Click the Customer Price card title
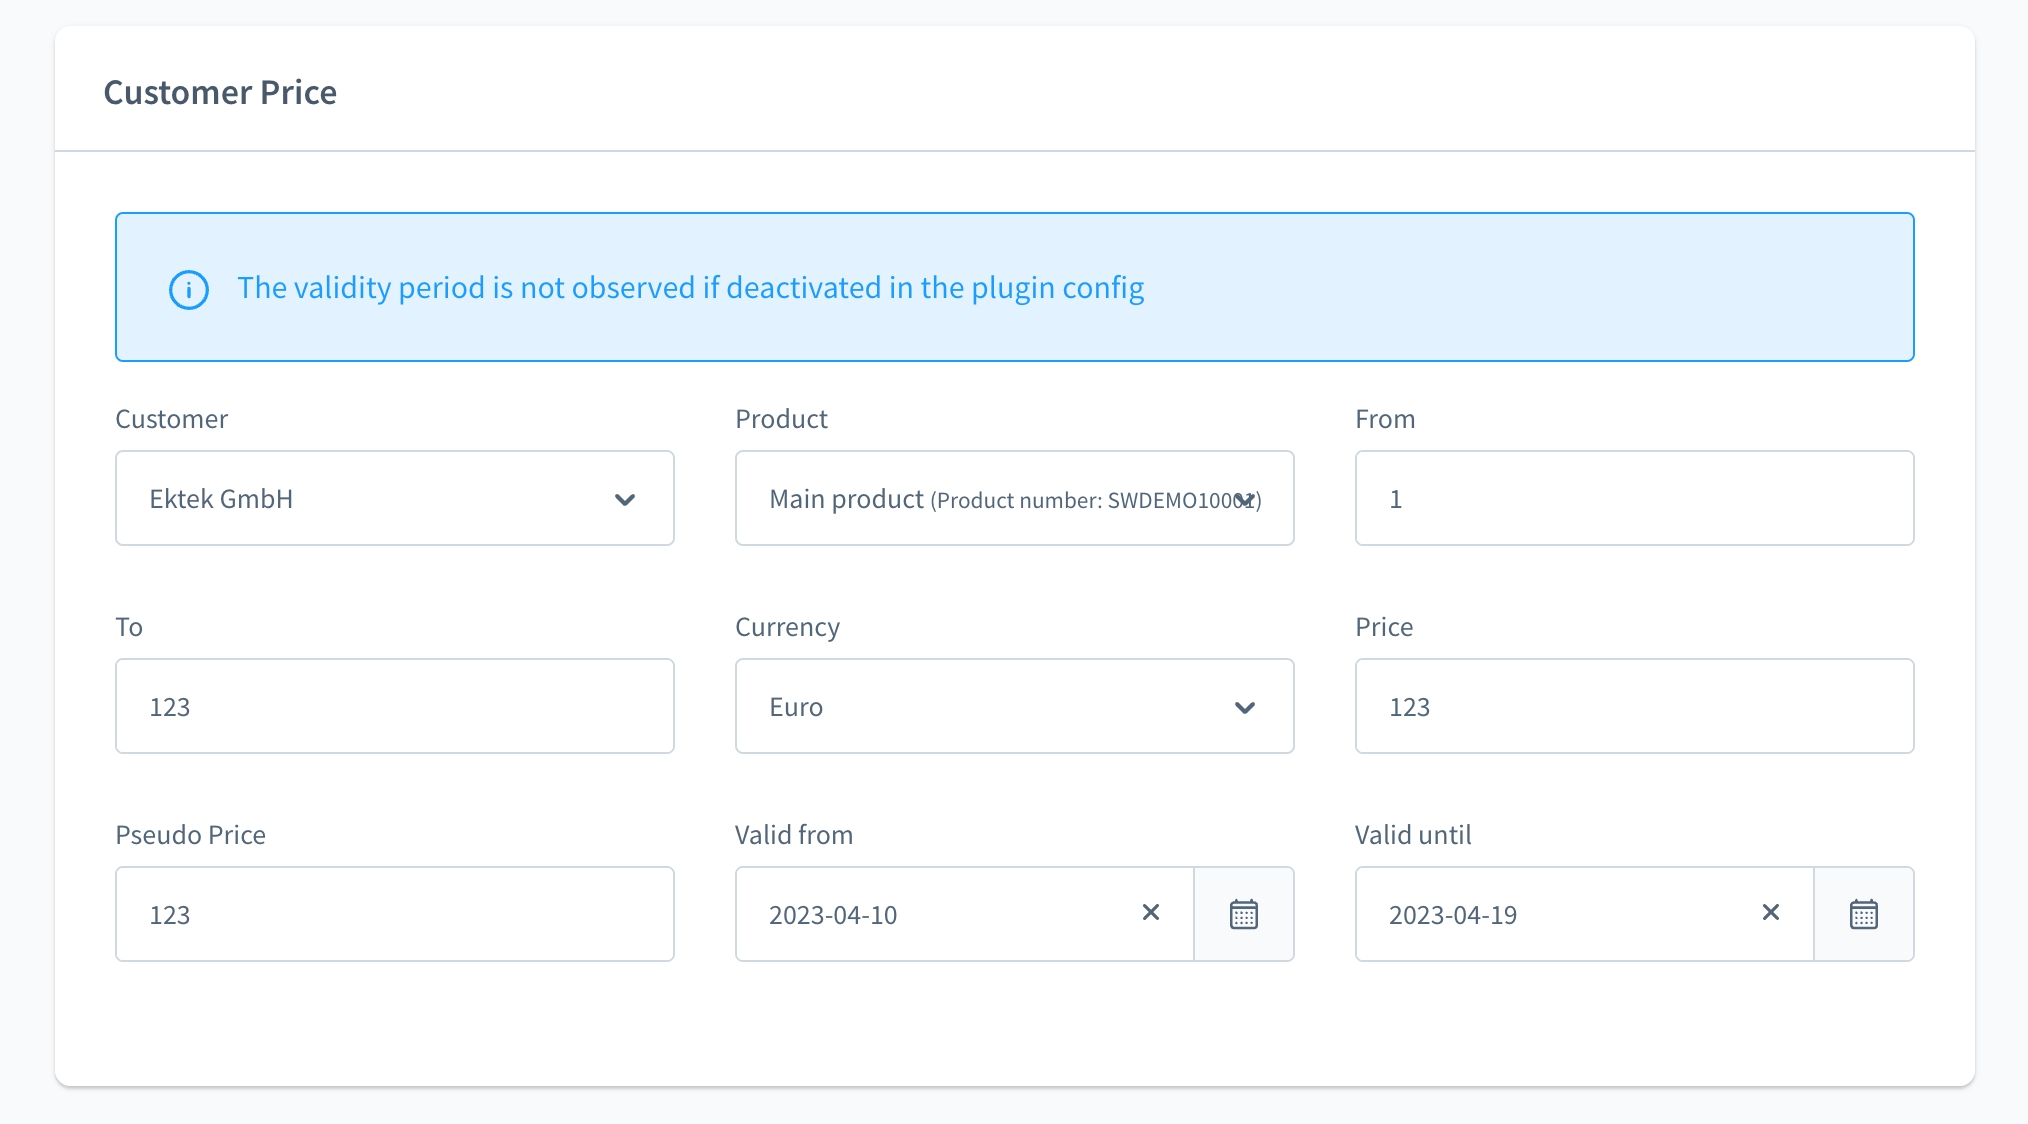Viewport: 2028px width, 1124px height. pos(220,92)
